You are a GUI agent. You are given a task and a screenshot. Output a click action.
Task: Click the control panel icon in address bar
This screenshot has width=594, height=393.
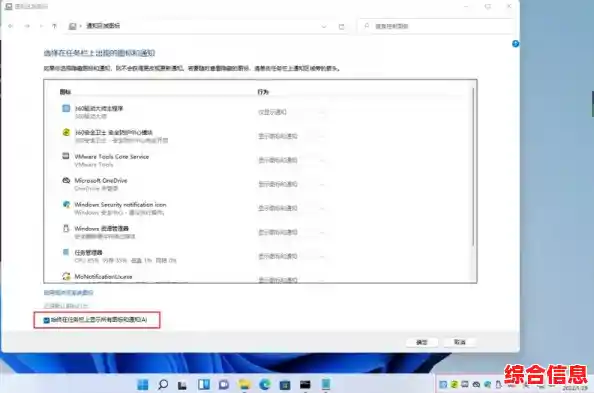click(72, 26)
